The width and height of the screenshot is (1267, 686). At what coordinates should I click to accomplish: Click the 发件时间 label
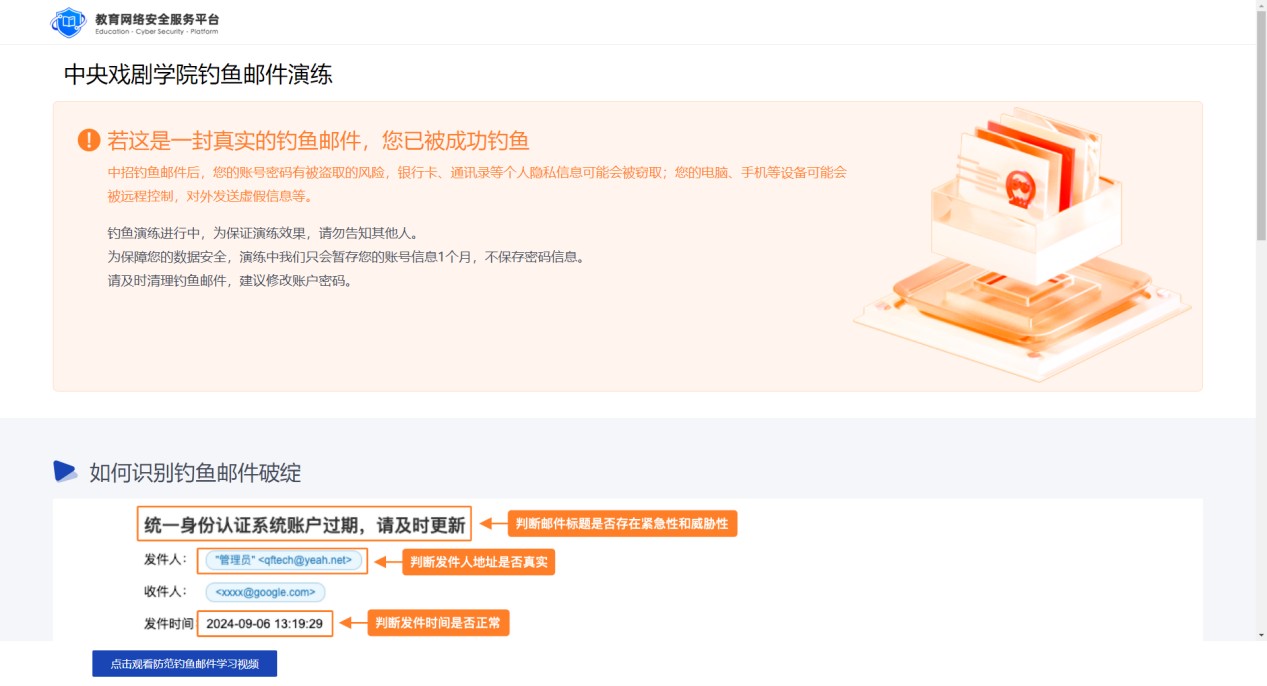point(168,624)
